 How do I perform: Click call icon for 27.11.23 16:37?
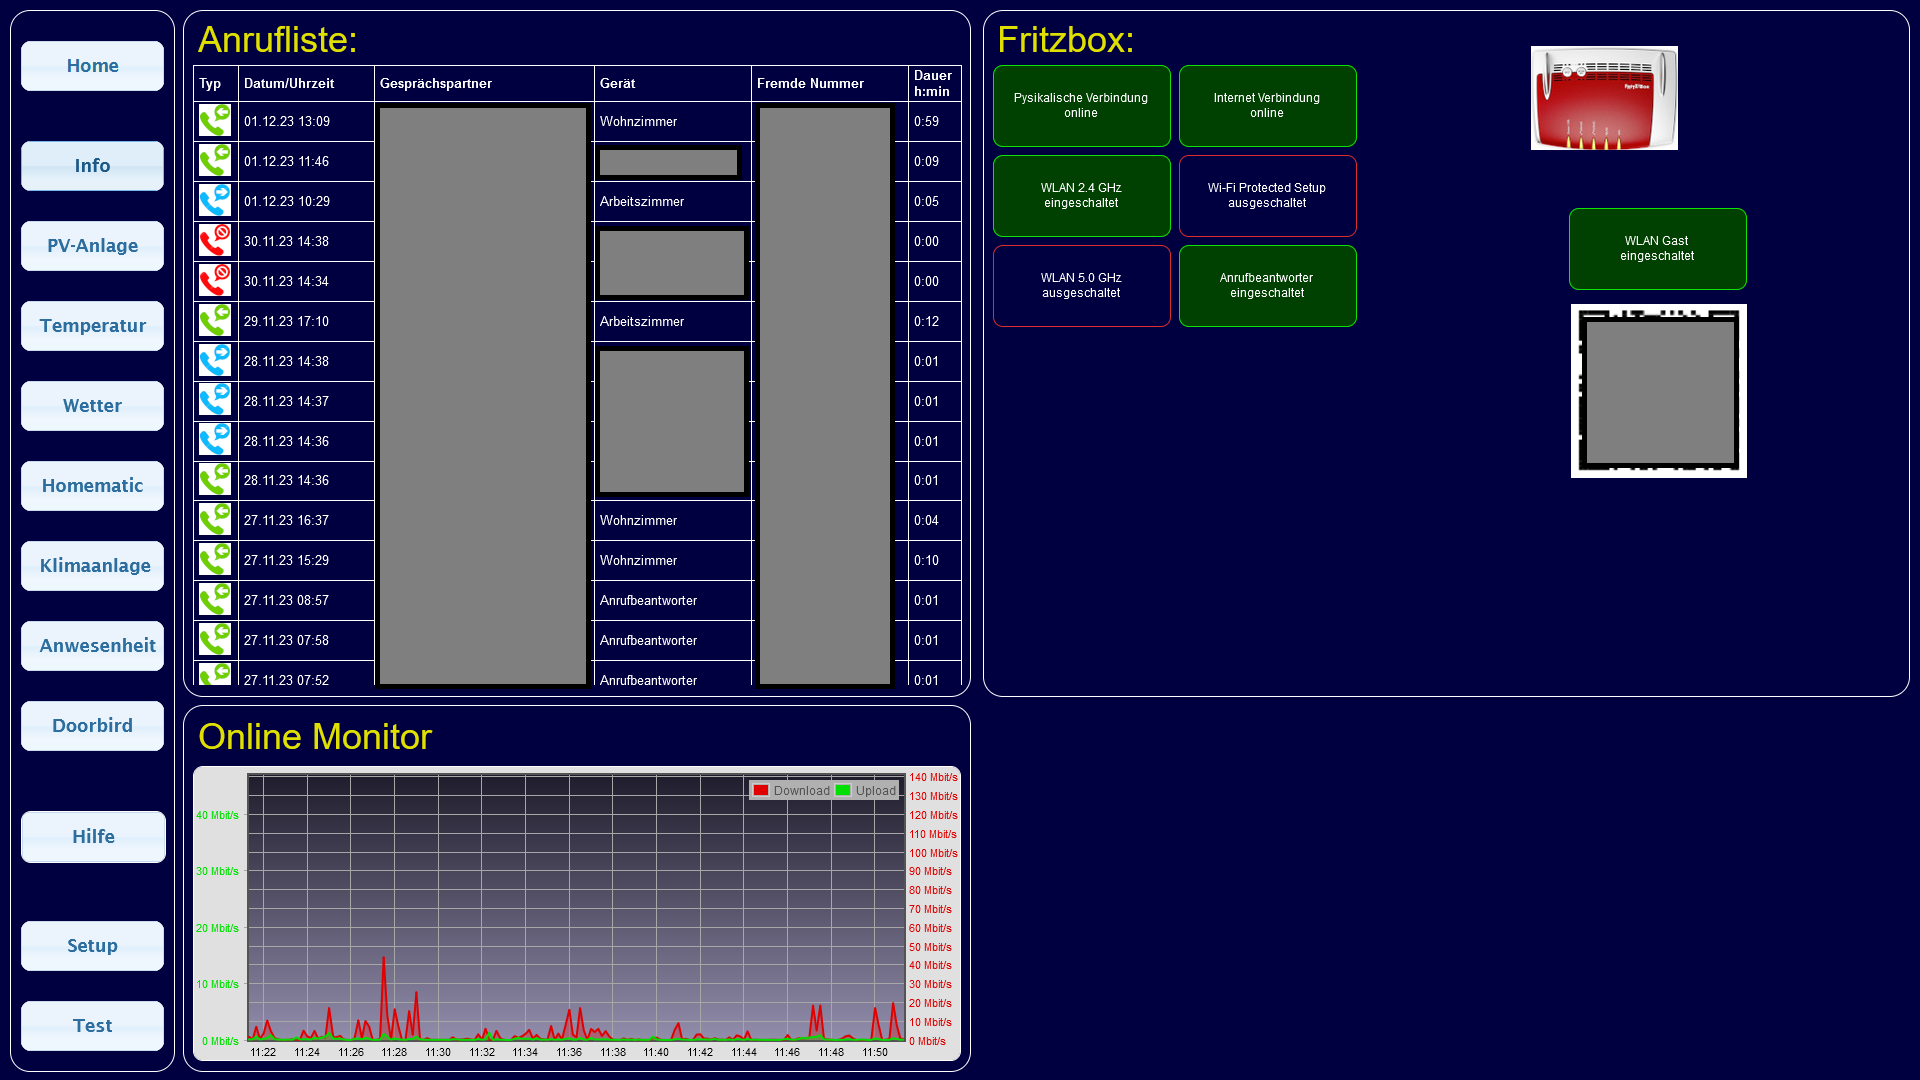[x=215, y=520]
